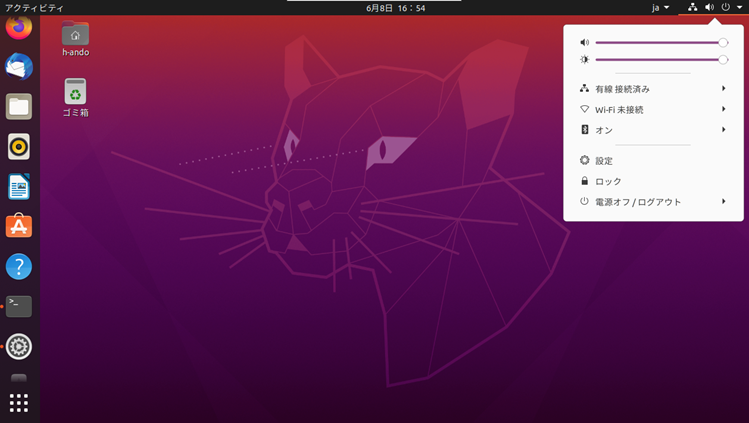Select the 有線 接続済み menu entry

click(653, 89)
